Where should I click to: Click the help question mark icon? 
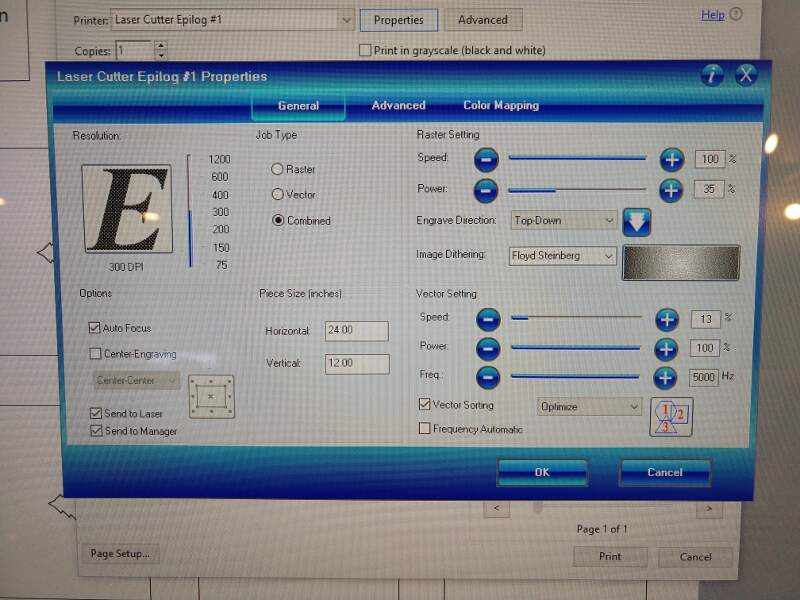coord(736,14)
